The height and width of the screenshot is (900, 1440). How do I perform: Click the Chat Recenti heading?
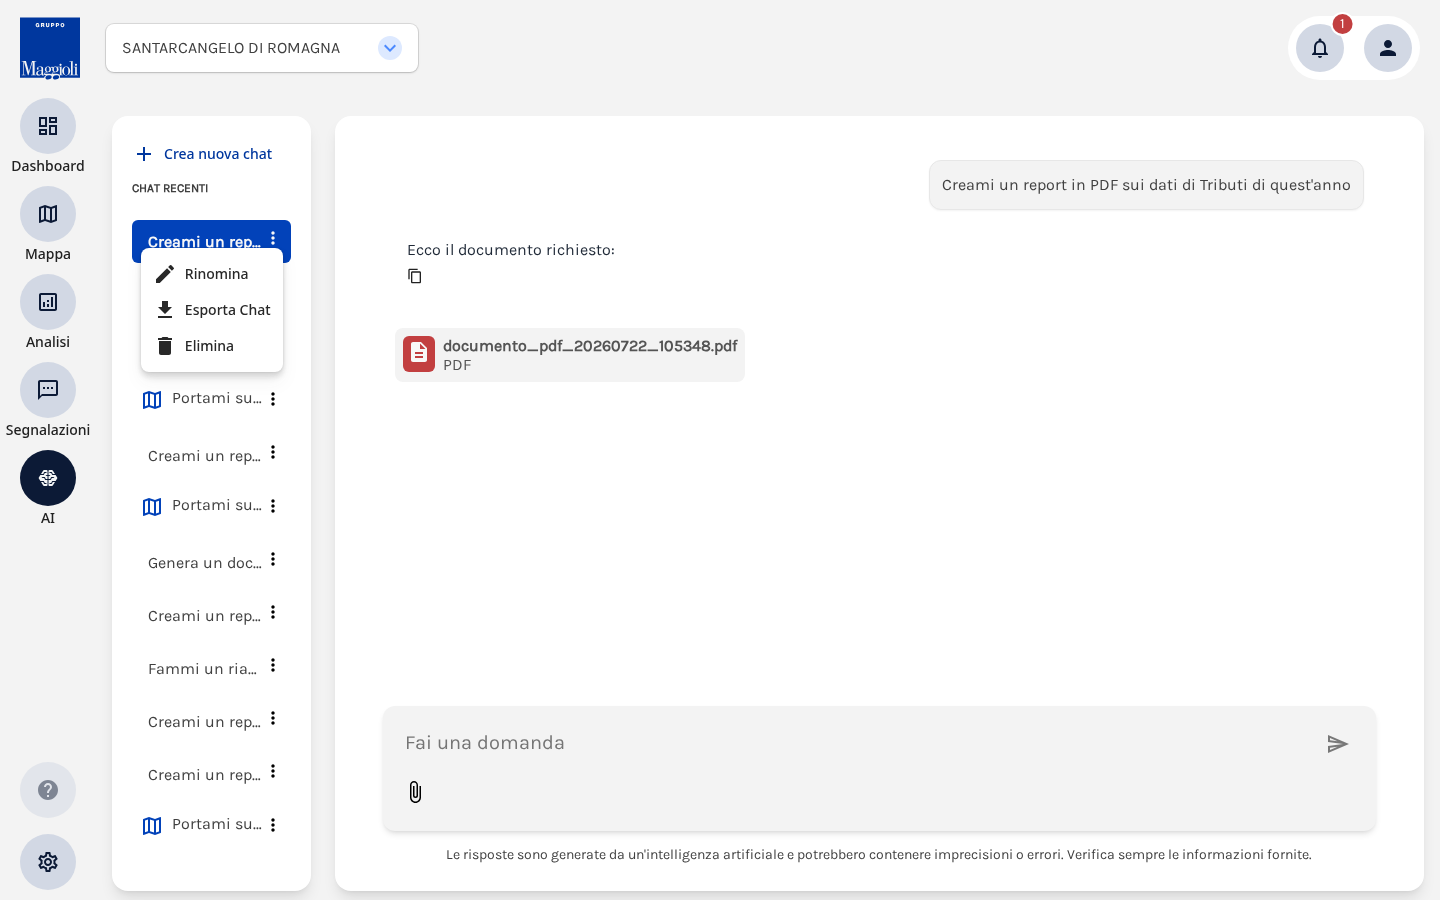(x=170, y=189)
